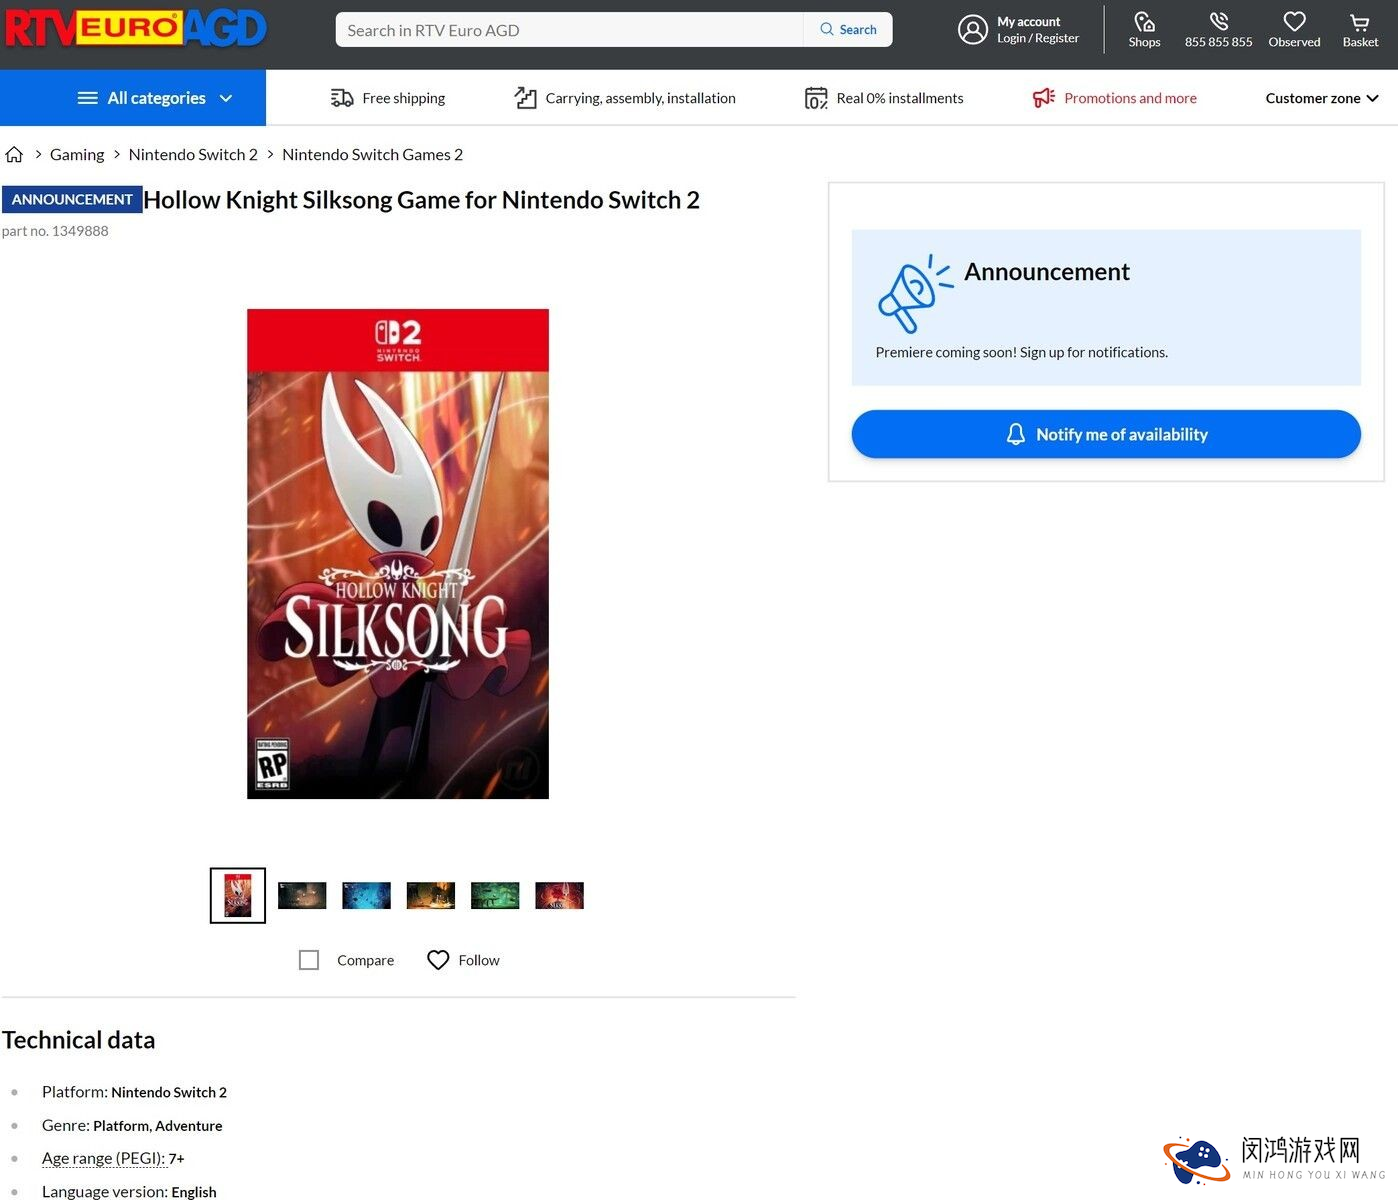Click the Platform: Nintendo Switch 2 text
This screenshot has height=1200, width=1398.
click(134, 1092)
